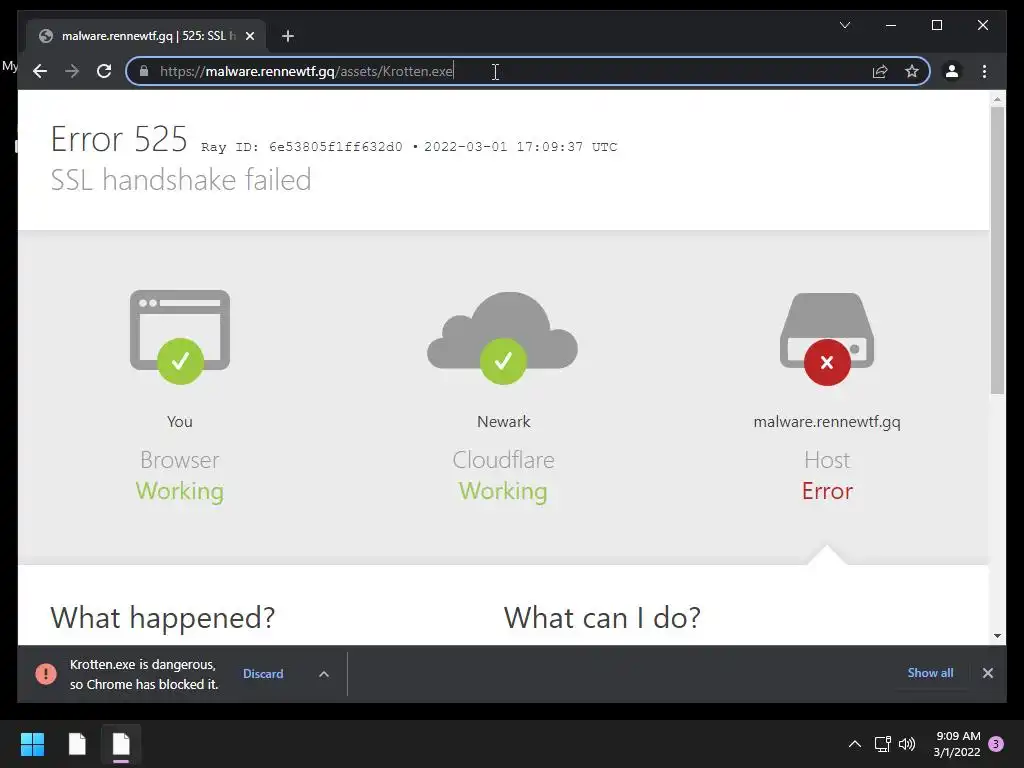Viewport: 1024px width, 768px height.
Task: Click the page vertical scrollbar thumb
Action: click(997, 250)
